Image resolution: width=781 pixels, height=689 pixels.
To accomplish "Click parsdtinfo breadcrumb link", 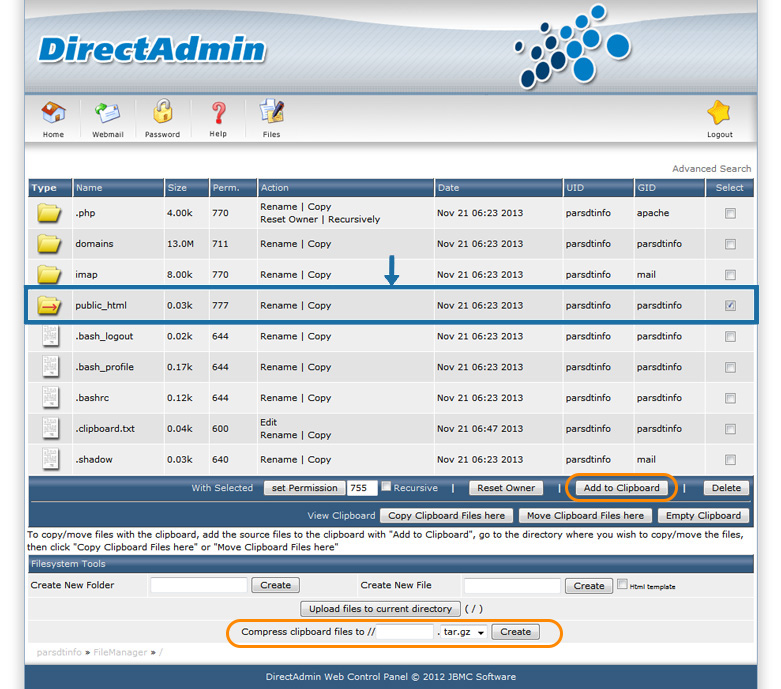I will (59, 652).
